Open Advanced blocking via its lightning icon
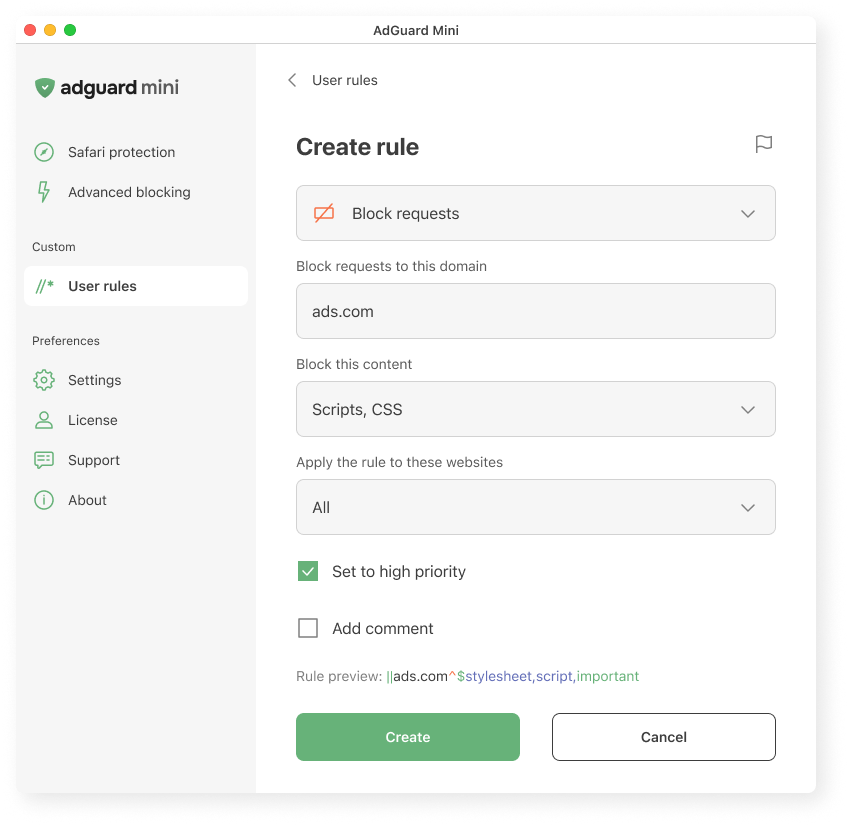Screen dimensions: 848x825 point(44,192)
